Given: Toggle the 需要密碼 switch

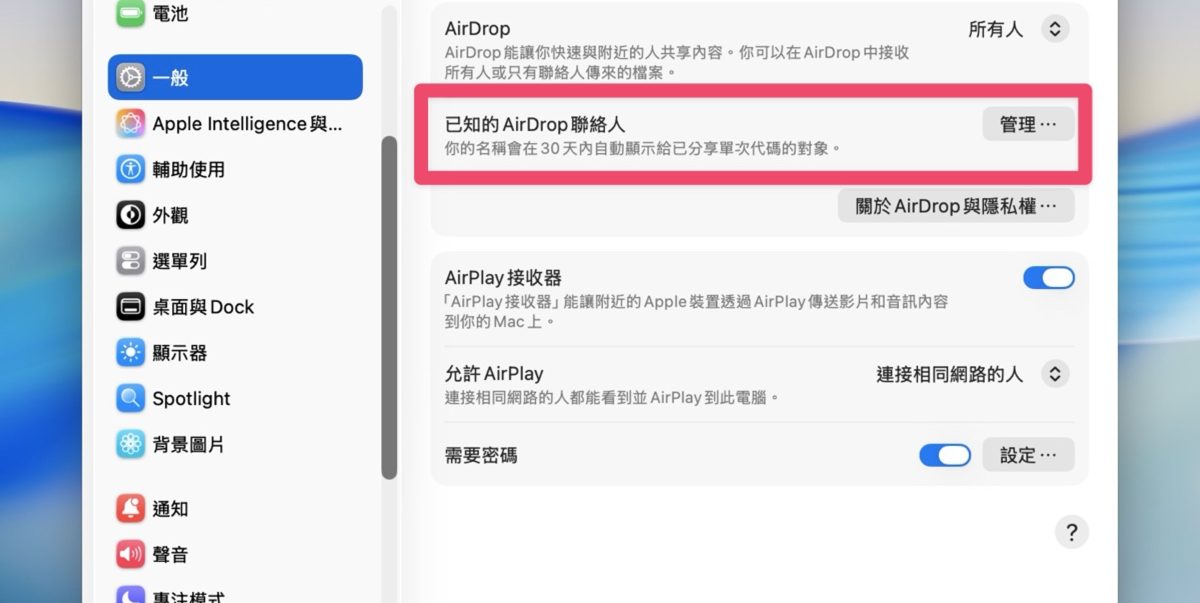Looking at the screenshot, I should 944,455.
